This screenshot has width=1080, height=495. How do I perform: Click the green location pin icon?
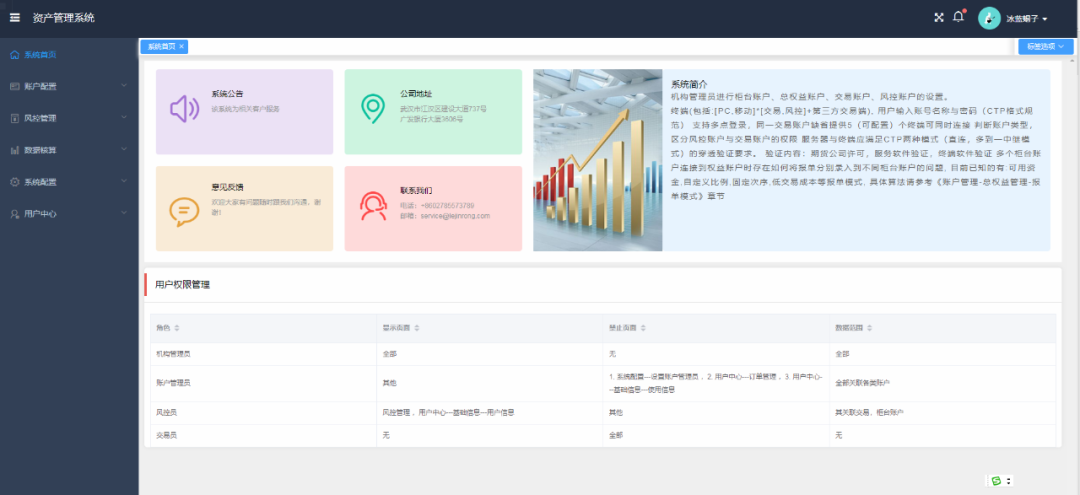click(x=373, y=109)
